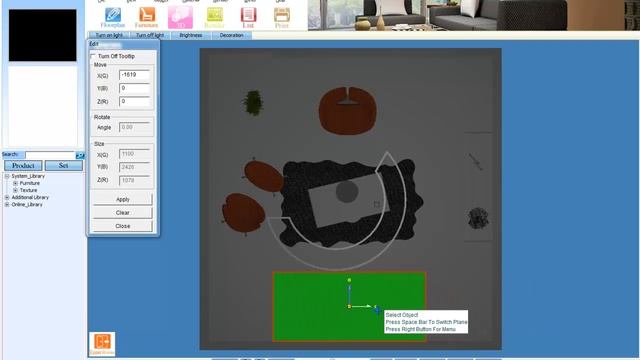Open the Decoration tab
This screenshot has width=640, height=360.
coord(231,36)
